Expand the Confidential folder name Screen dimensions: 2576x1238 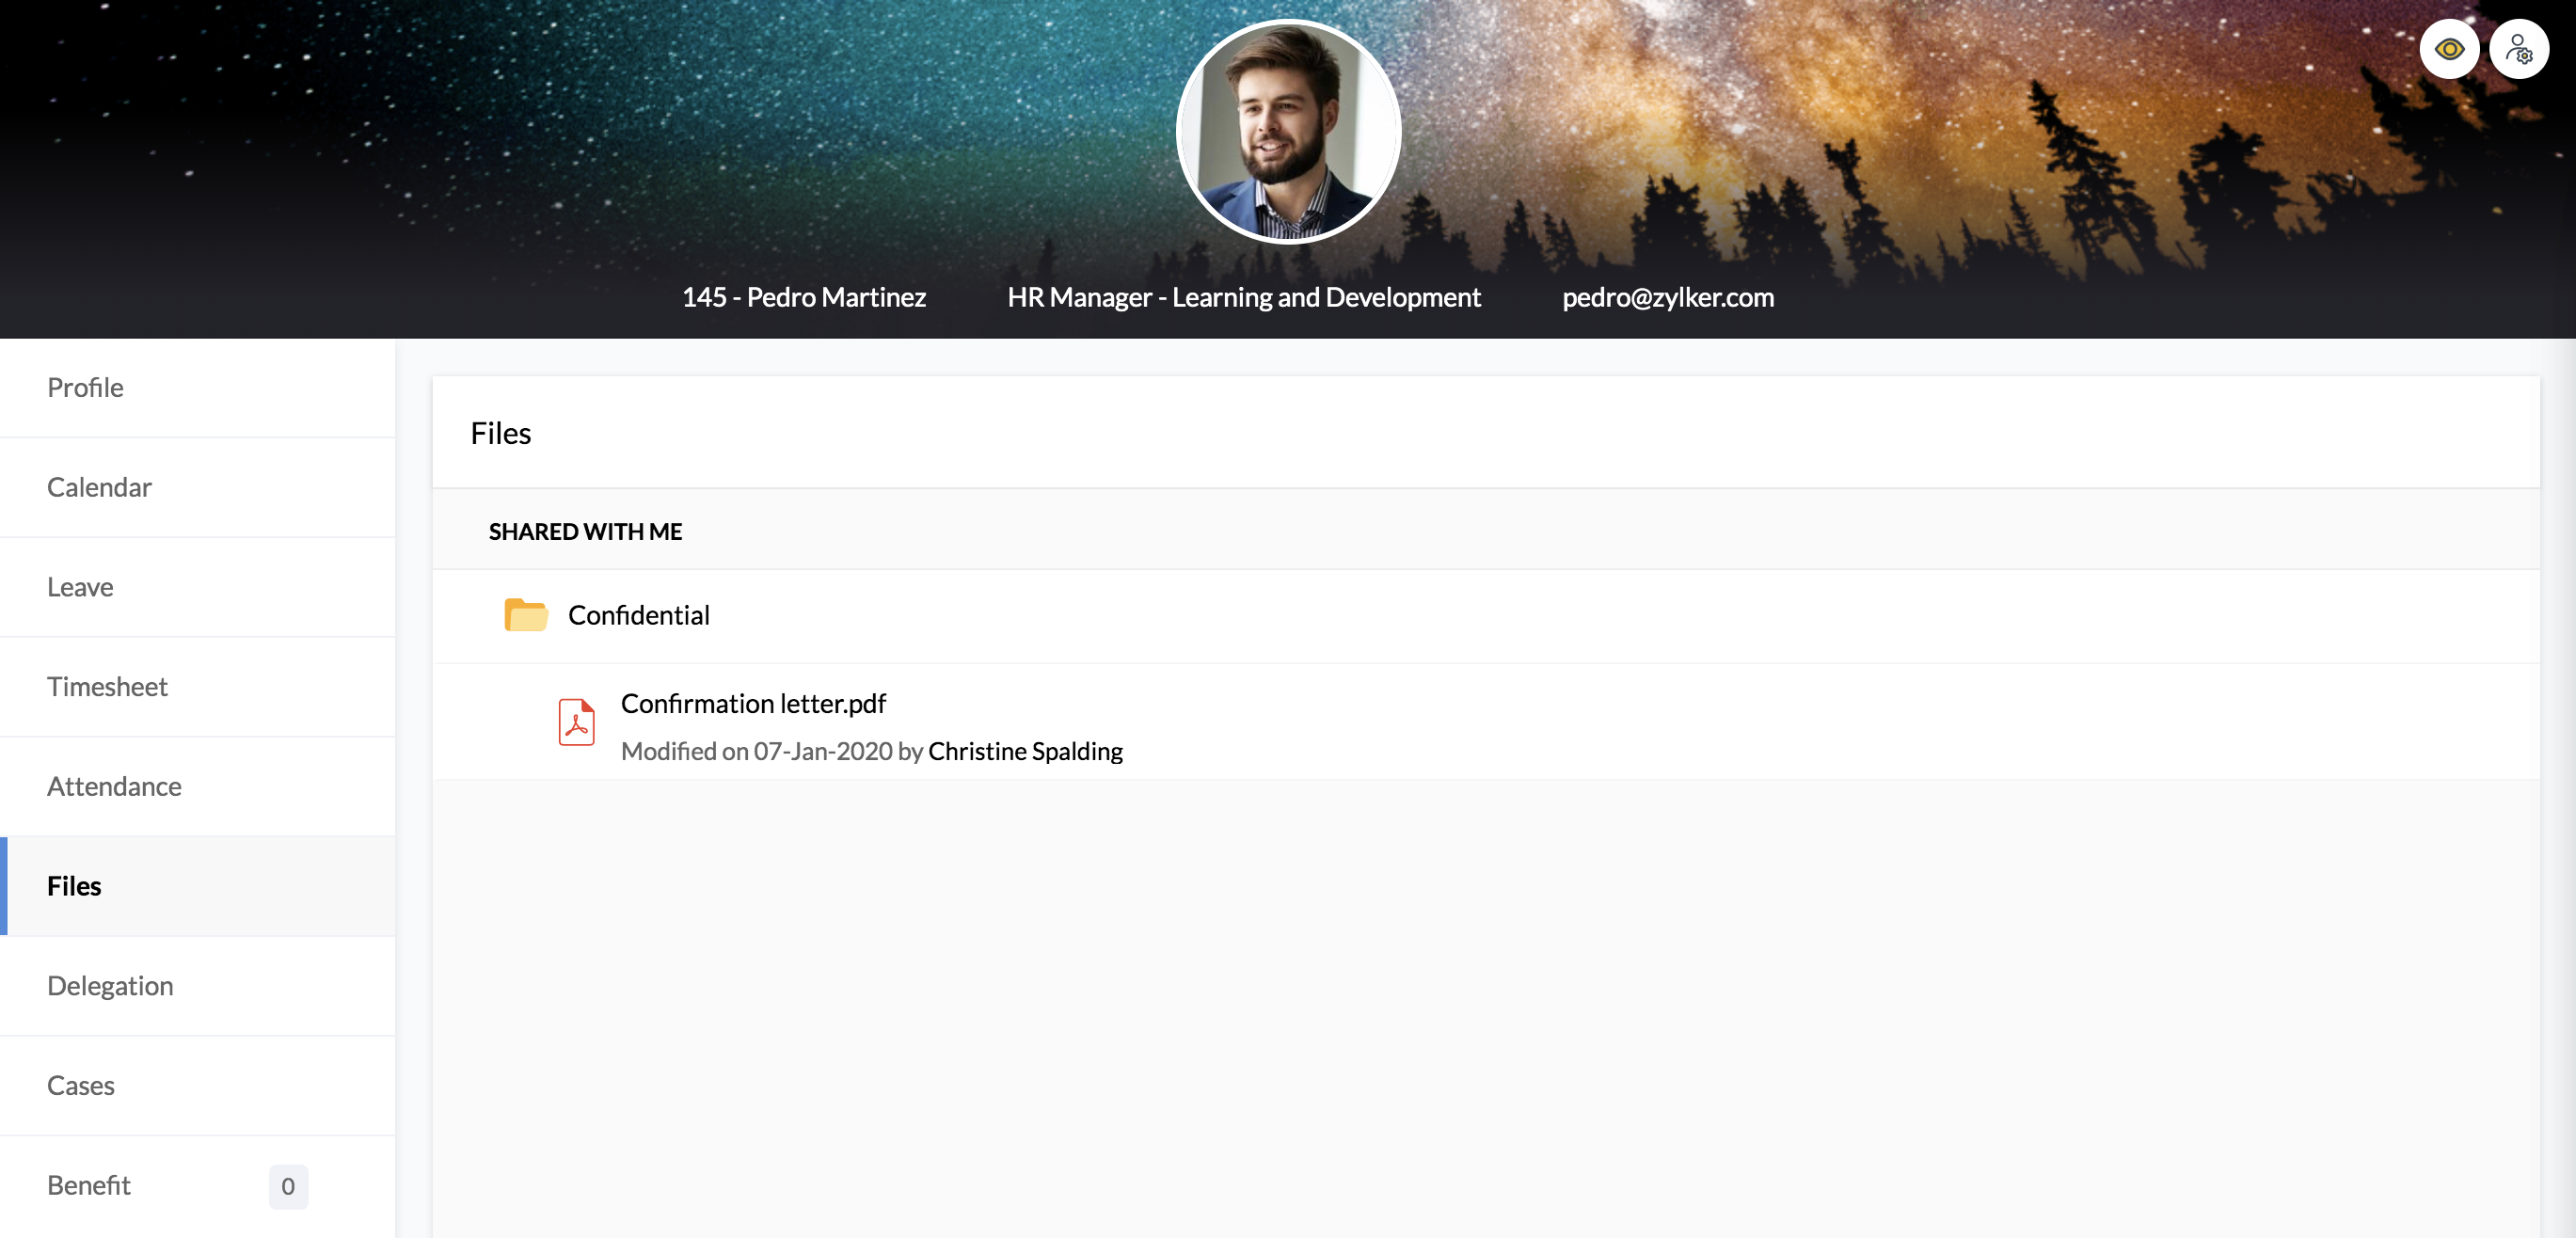(x=638, y=615)
